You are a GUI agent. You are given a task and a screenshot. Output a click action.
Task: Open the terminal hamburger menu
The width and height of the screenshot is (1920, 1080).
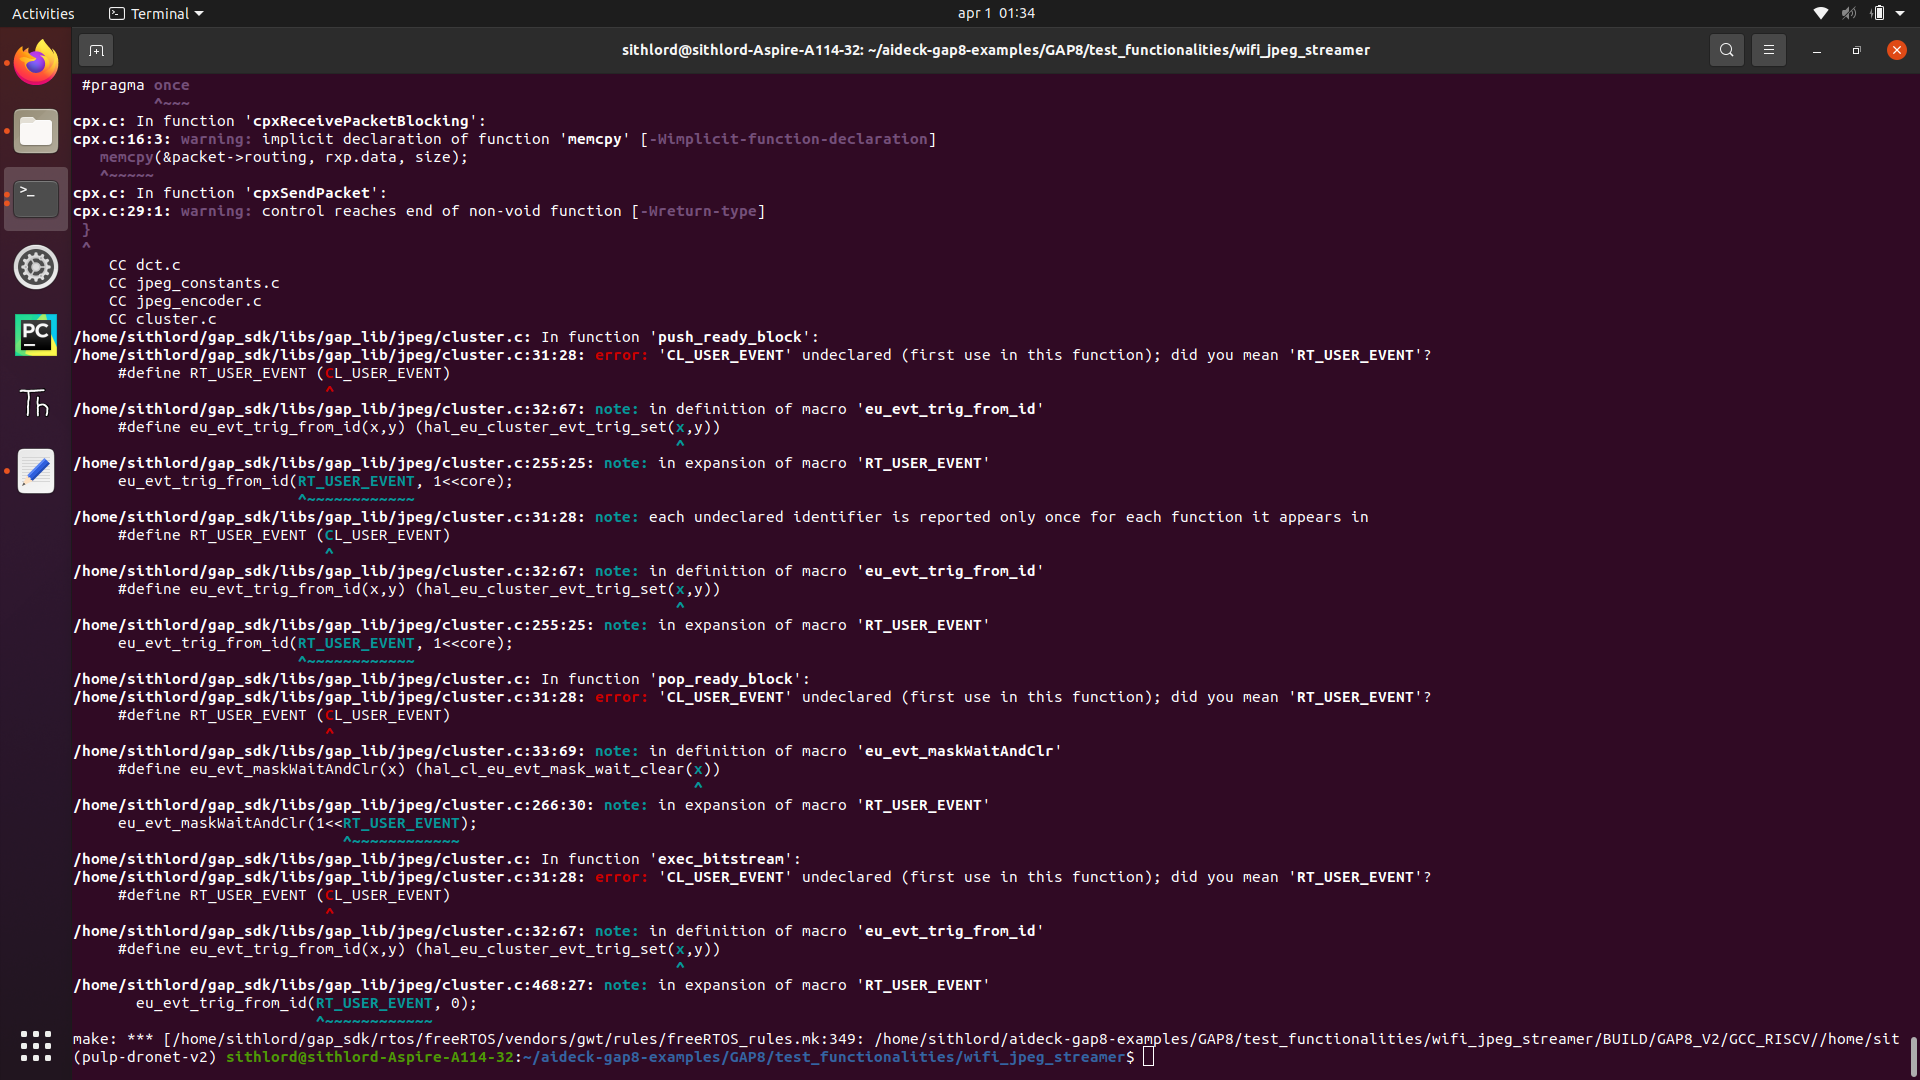click(x=1768, y=50)
